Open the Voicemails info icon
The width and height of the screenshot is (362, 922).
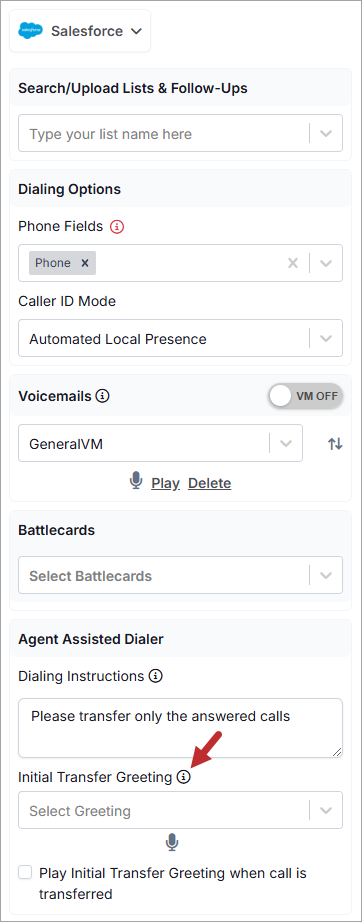tap(102, 396)
